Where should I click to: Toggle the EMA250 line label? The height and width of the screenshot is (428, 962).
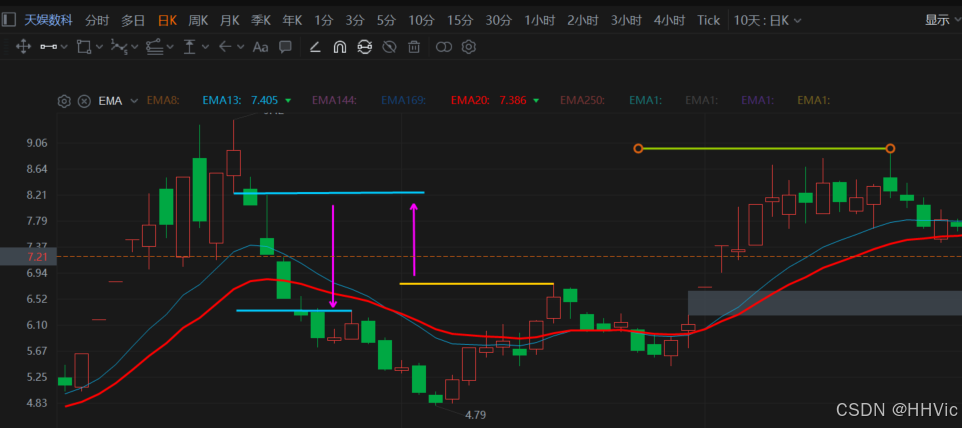pyautogui.click(x=582, y=101)
